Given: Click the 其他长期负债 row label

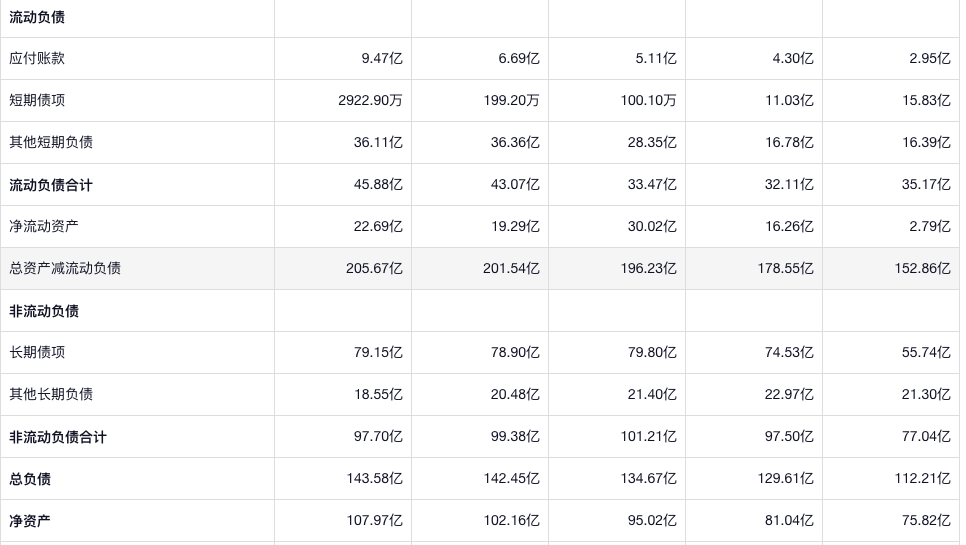Looking at the screenshot, I should (x=51, y=394).
